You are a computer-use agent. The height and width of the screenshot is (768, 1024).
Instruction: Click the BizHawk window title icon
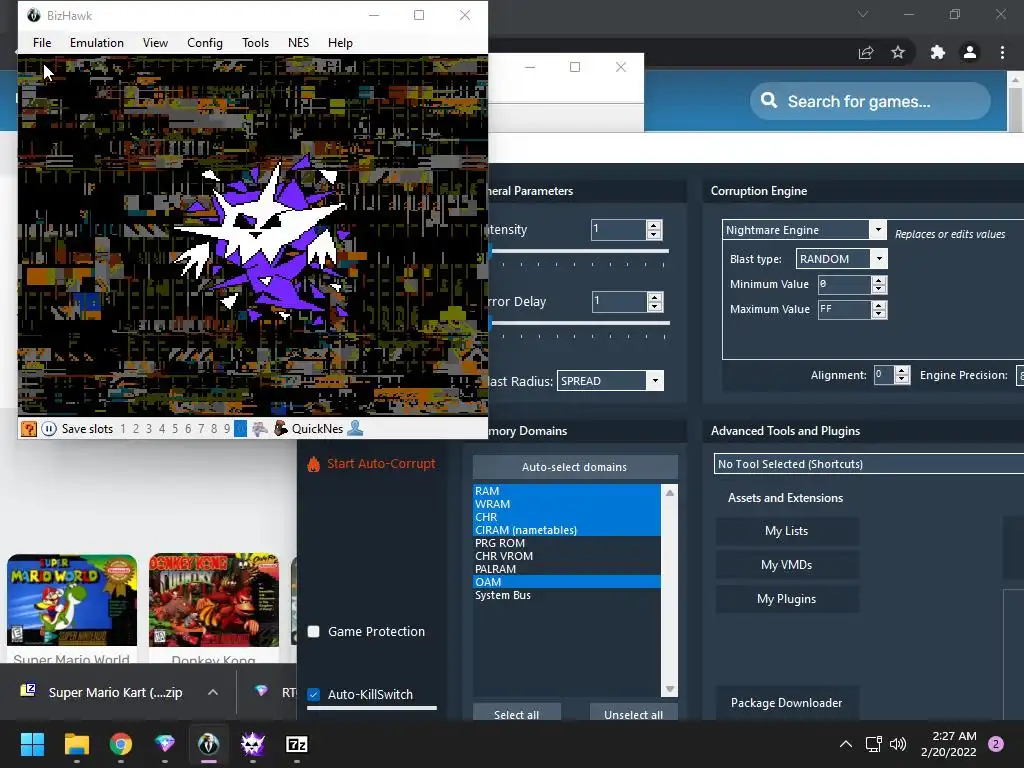(33, 15)
